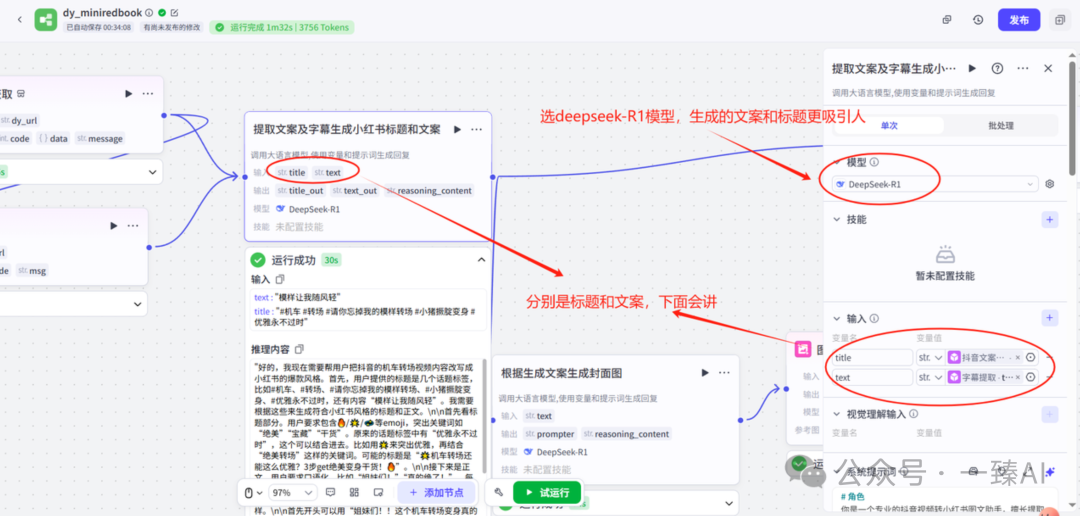Open the variable selector target for title
The image size is (1080, 516).
(x=1030, y=358)
